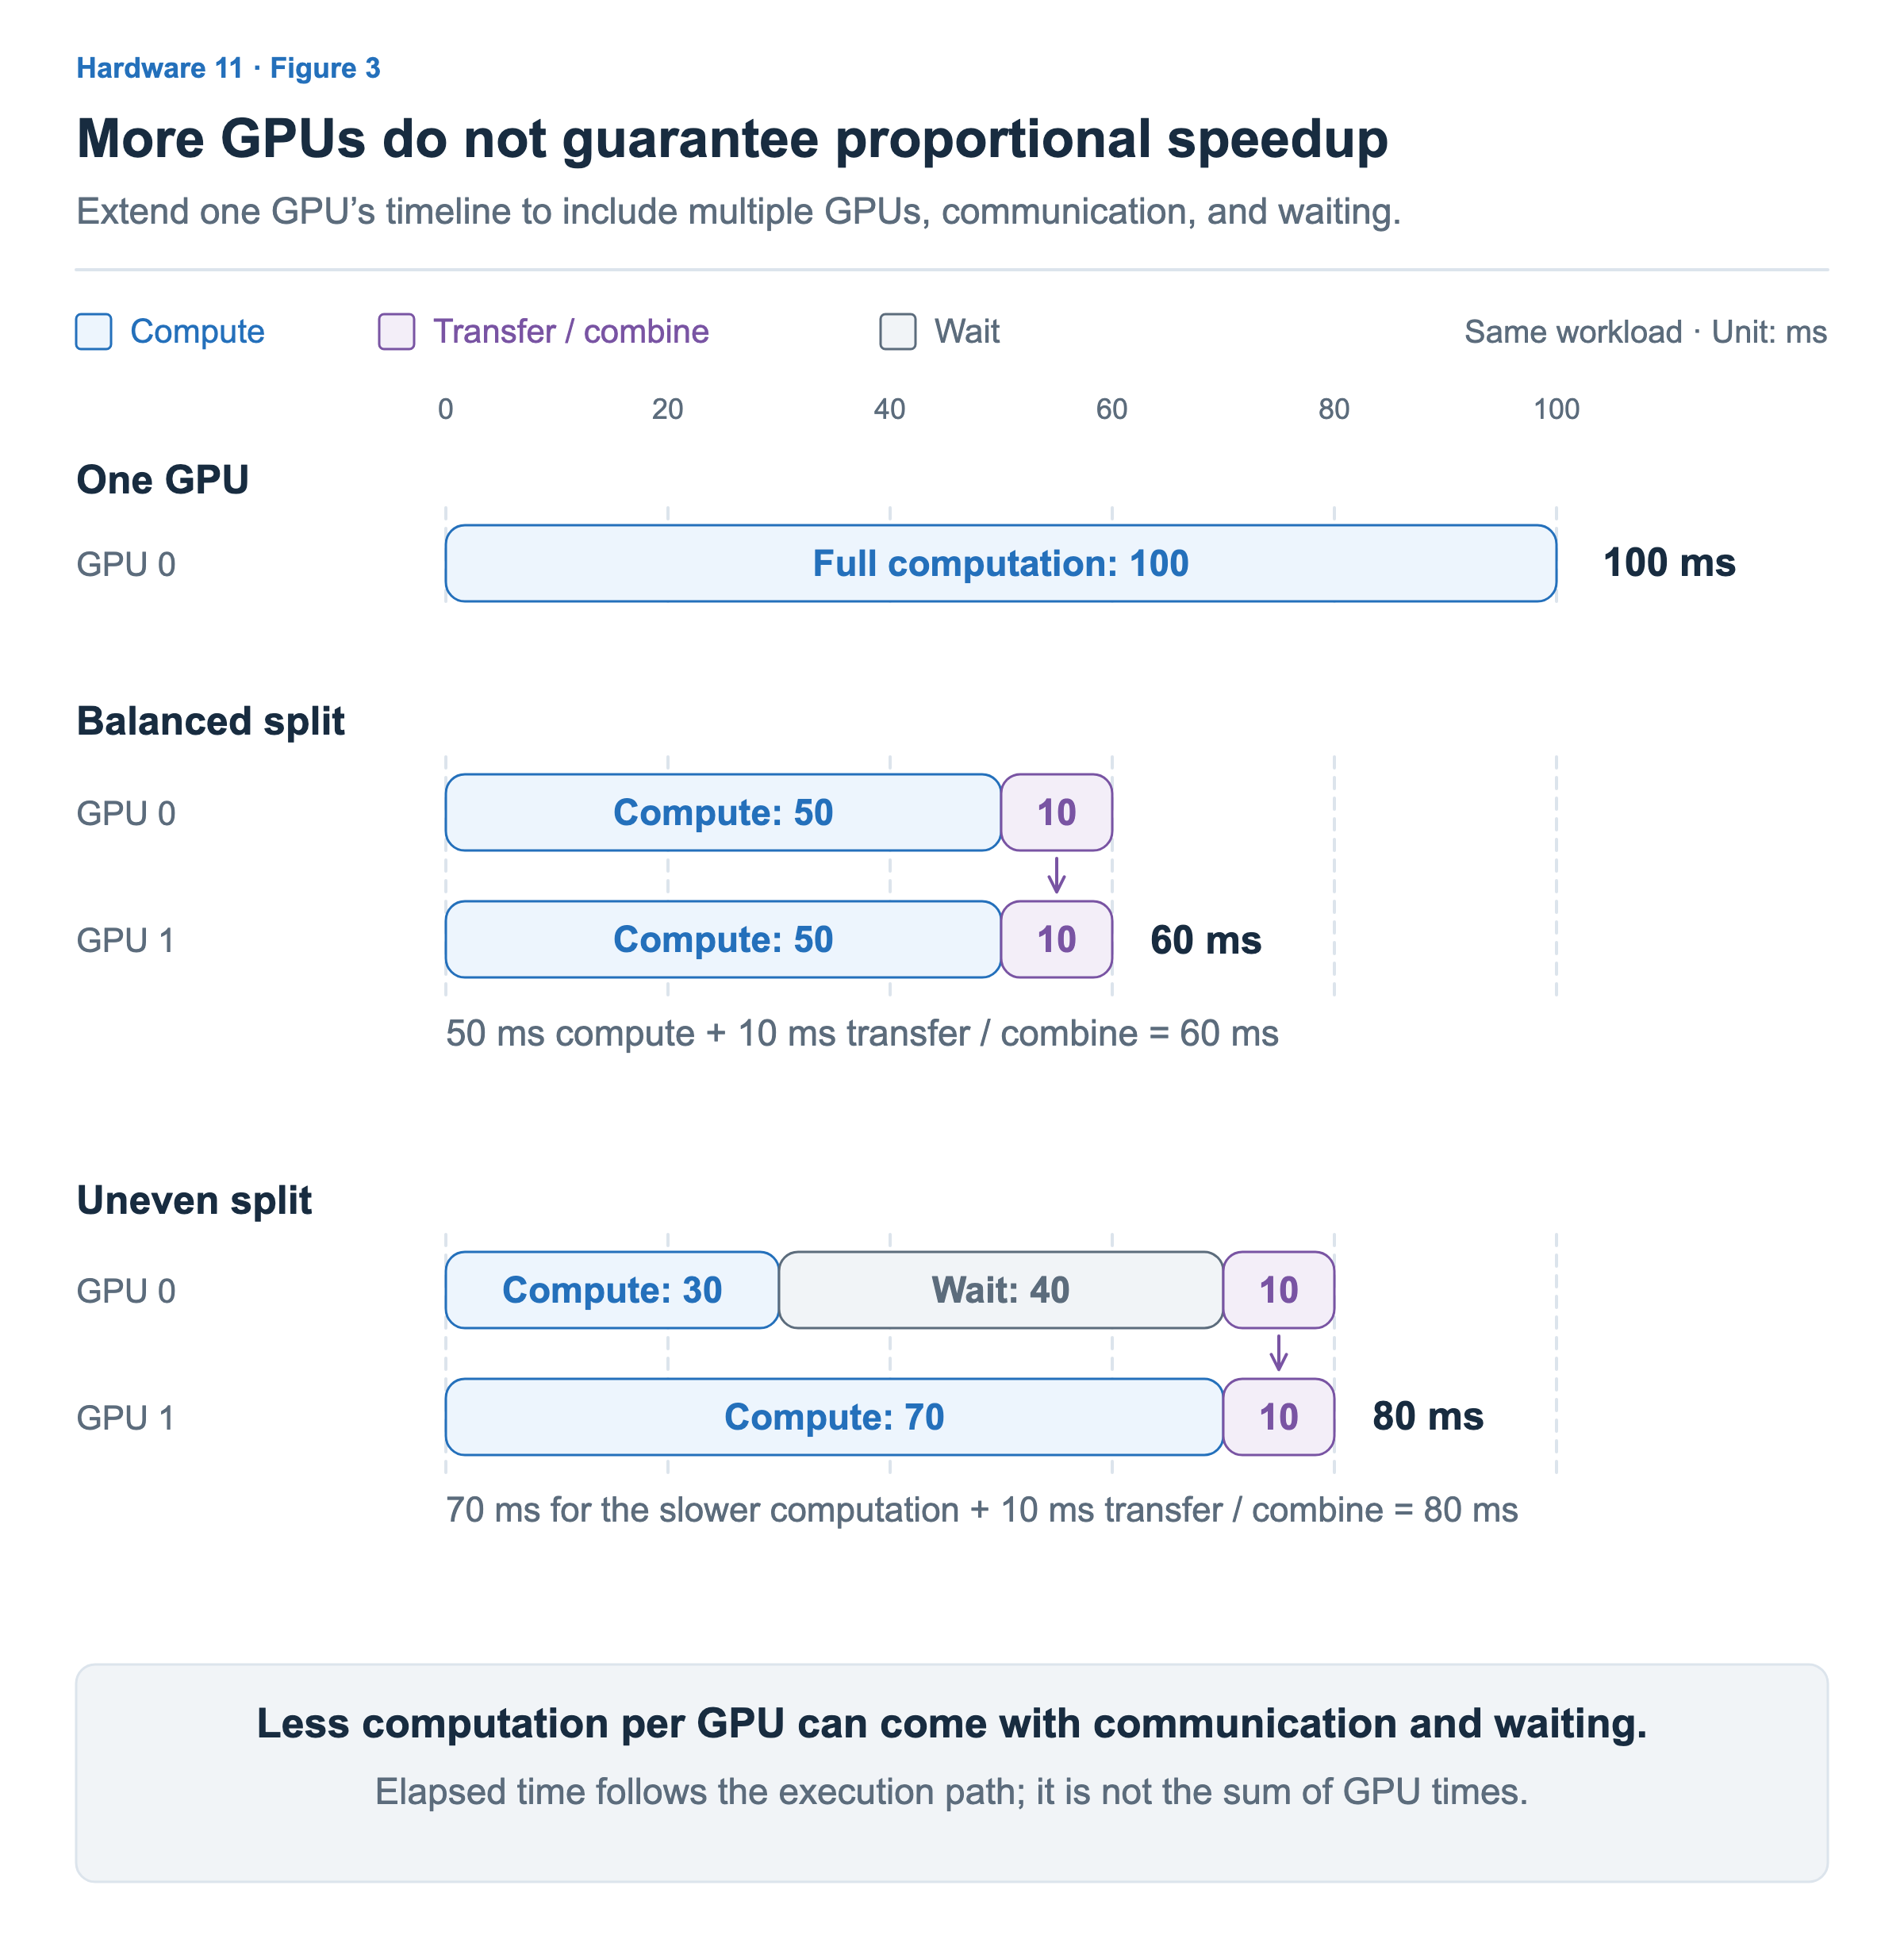Click the purple arrow in Uneven split
The width and height of the screenshot is (1904, 1958).
tap(1279, 1353)
